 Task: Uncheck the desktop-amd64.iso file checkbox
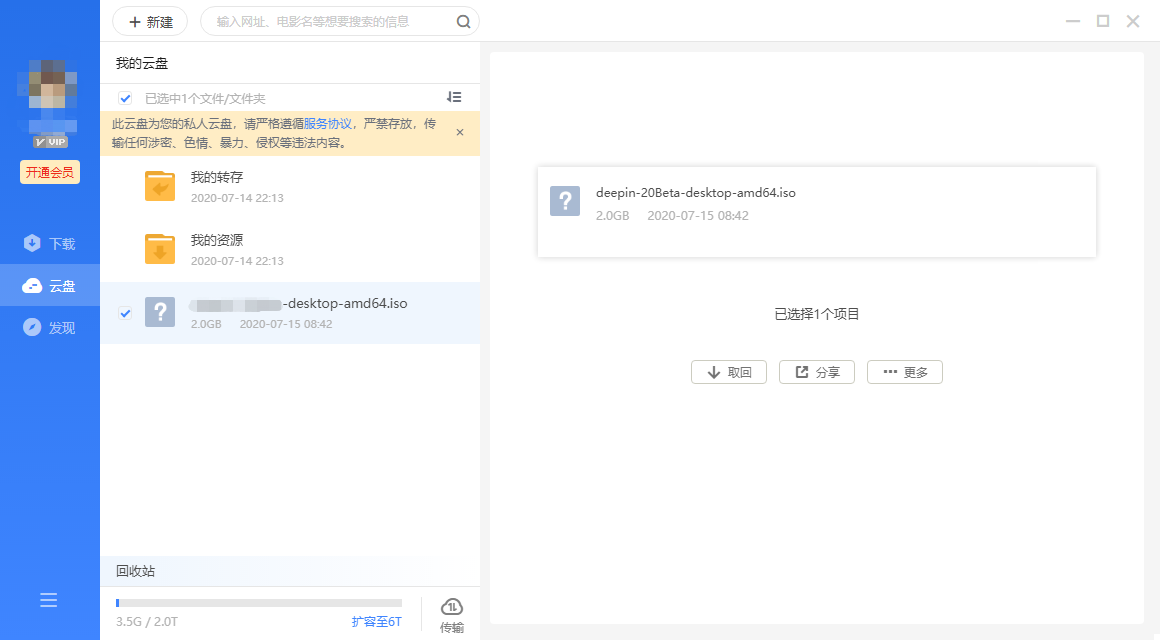click(125, 313)
